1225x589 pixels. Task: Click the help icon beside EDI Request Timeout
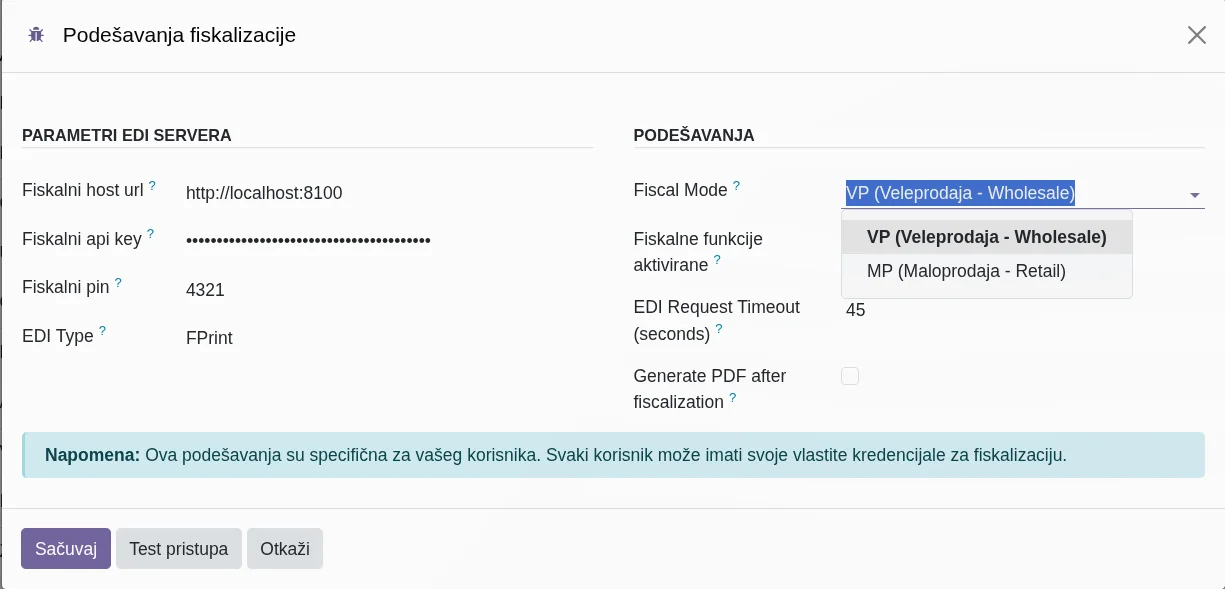coord(719,330)
